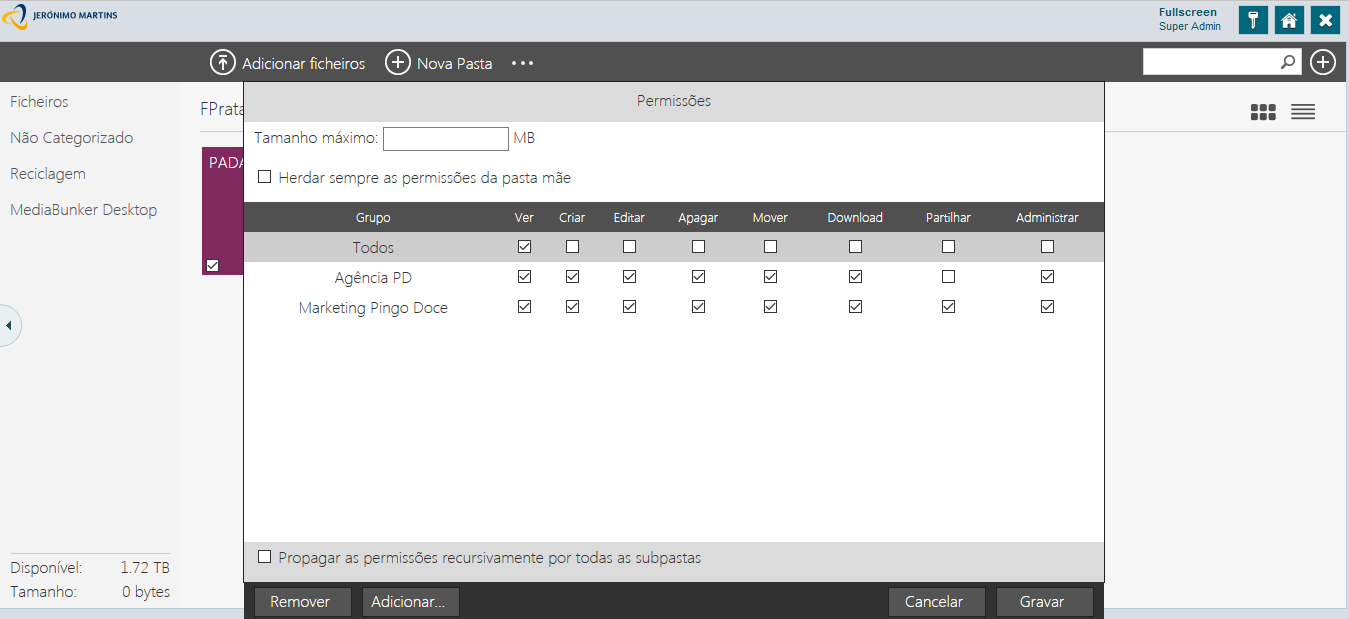Uncheck Administrar for Marketing Pingo Doce

1047,307
